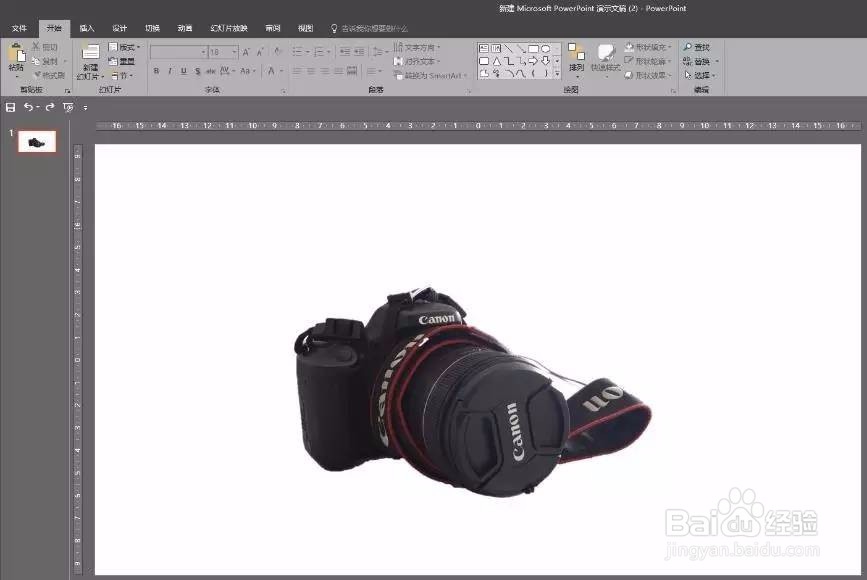The width and height of the screenshot is (867, 580).
Task: Open the font size dropdown
Action: tap(235, 52)
